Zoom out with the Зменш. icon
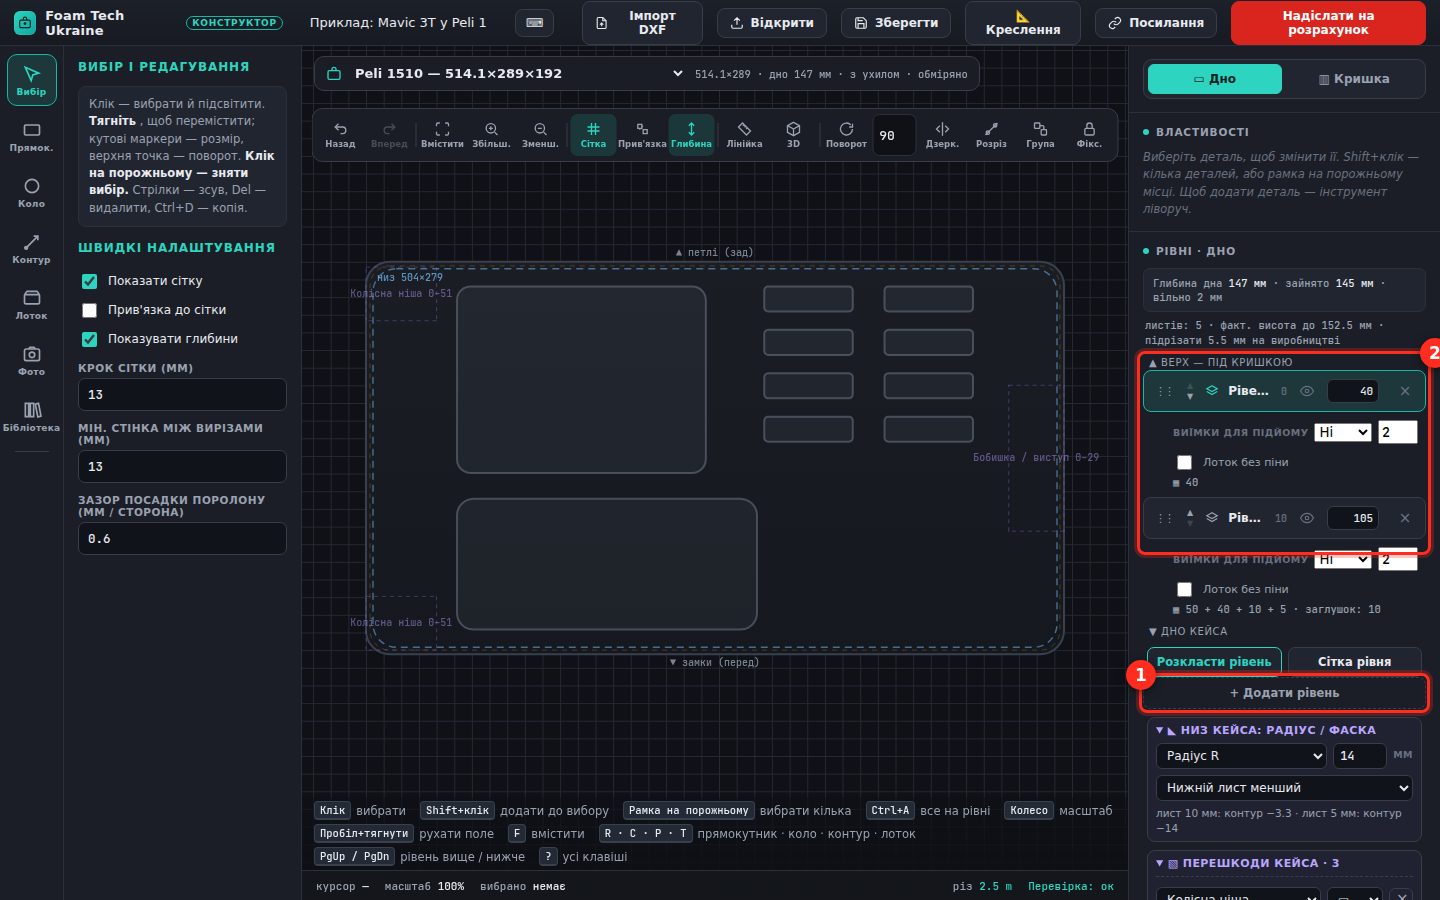The width and height of the screenshot is (1440, 900). coord(540,135)
